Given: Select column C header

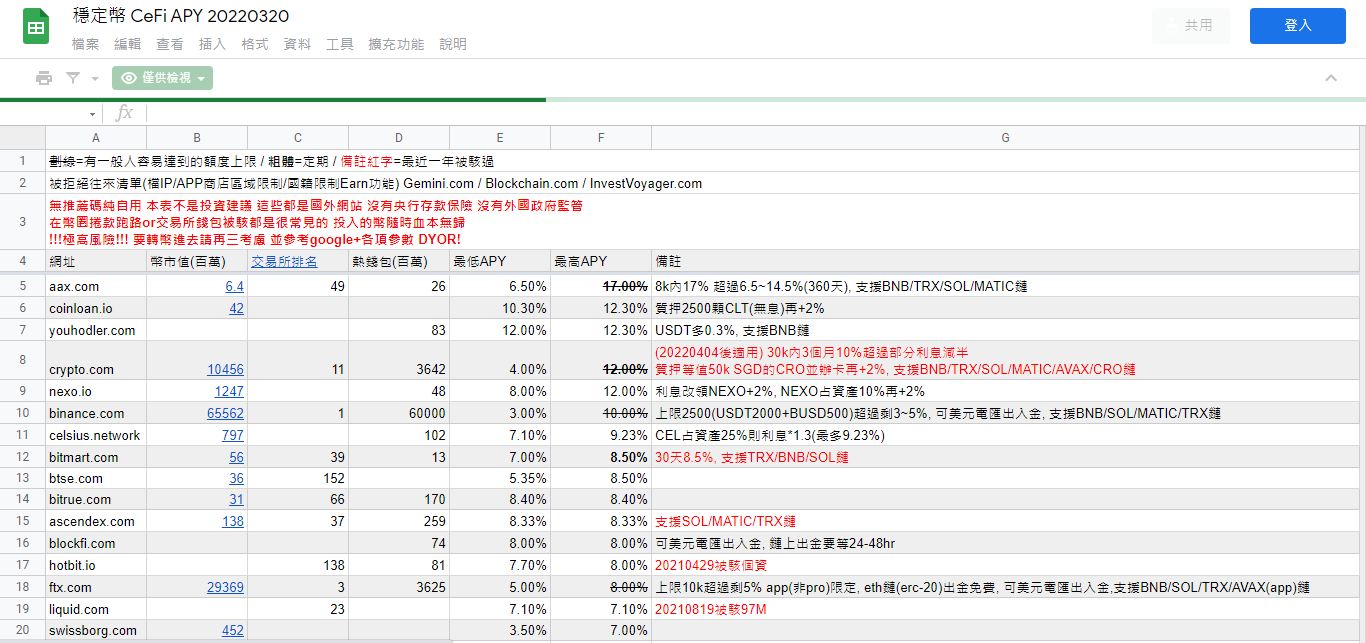Looking at the screenshot, I should pyautogui.click(x=298, y=137).
